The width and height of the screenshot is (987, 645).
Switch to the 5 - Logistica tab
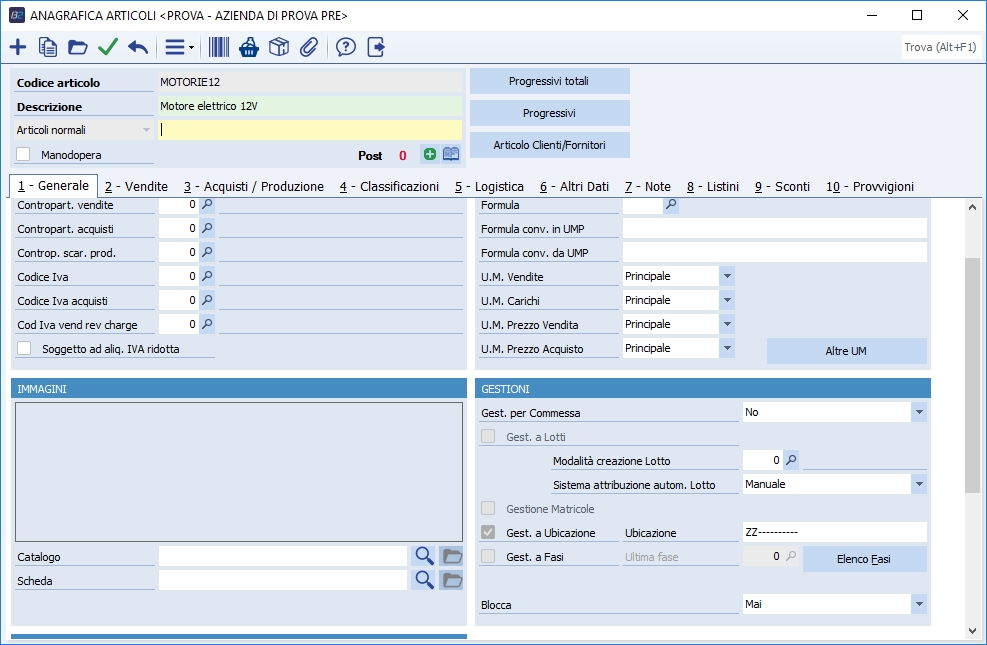[x=488, y=186]
